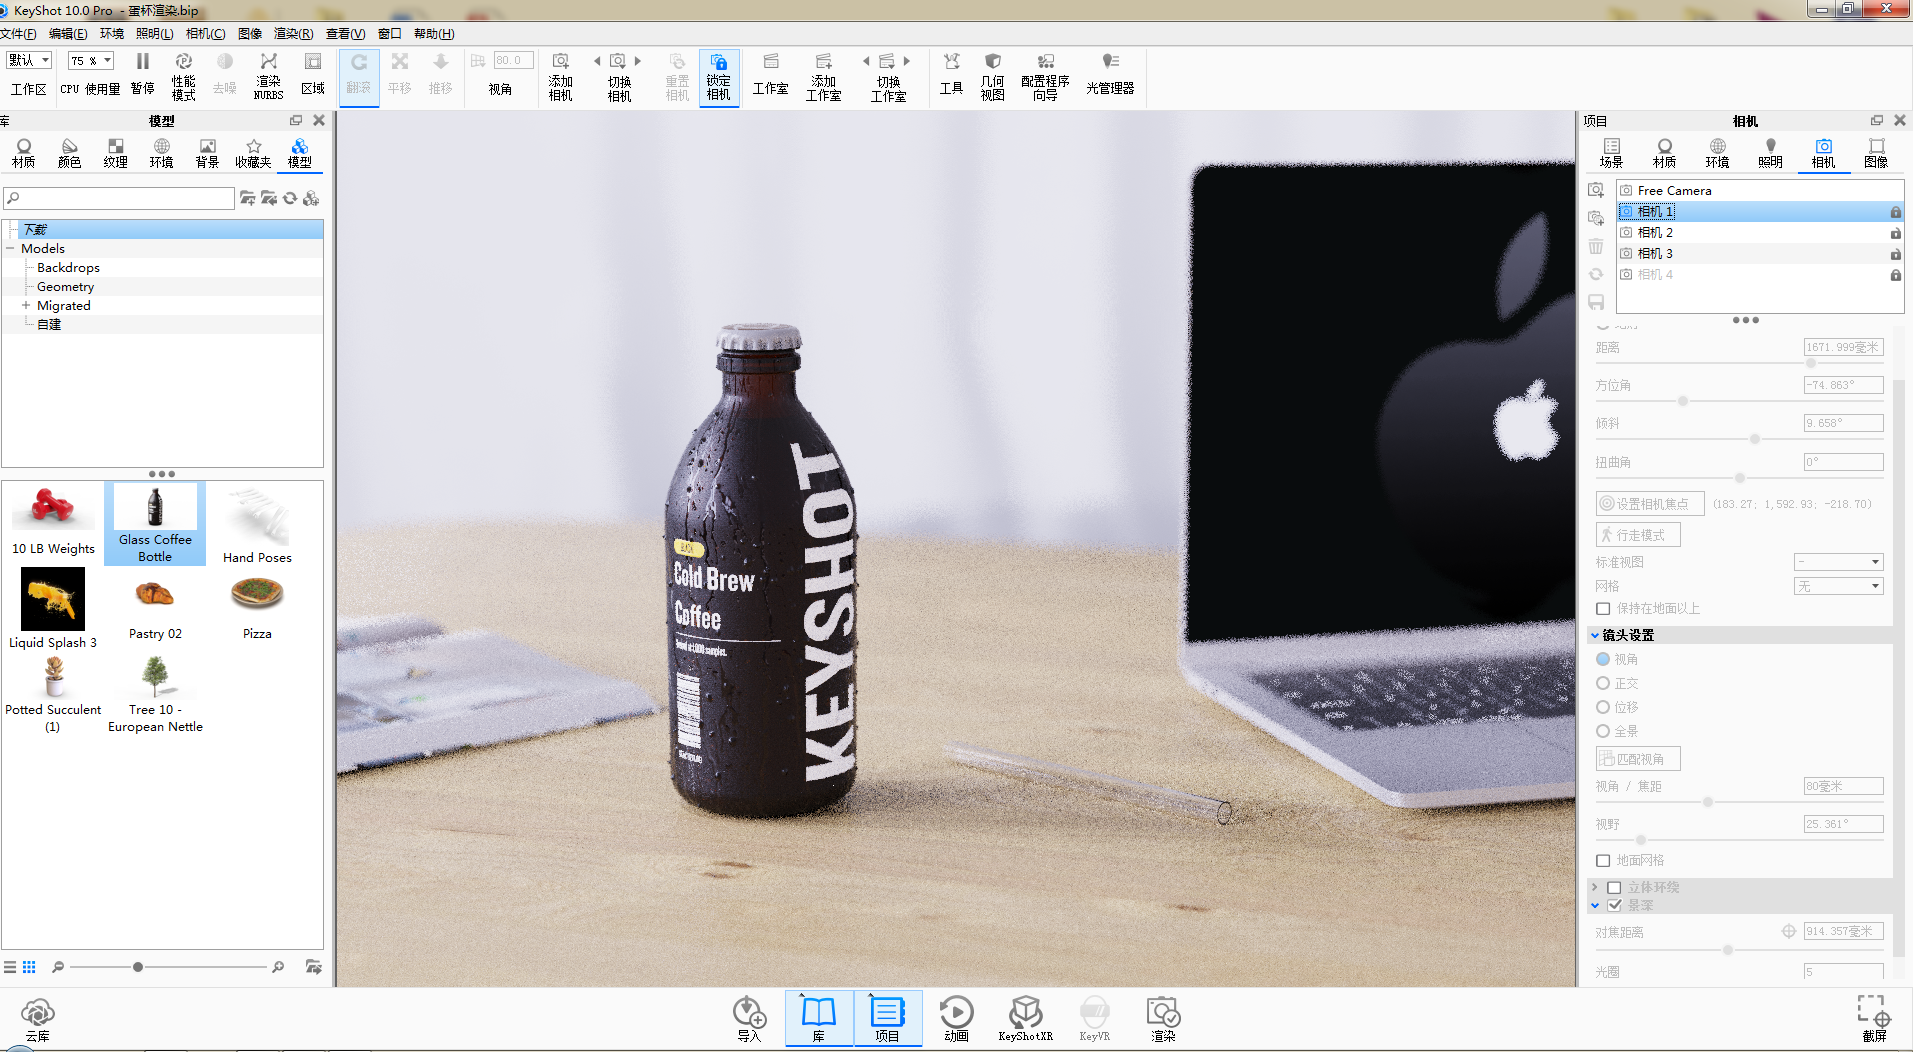Click the 匹配视角 match perspective button
Viewport: 1913px width, 1052px height.
(1638, 759)
